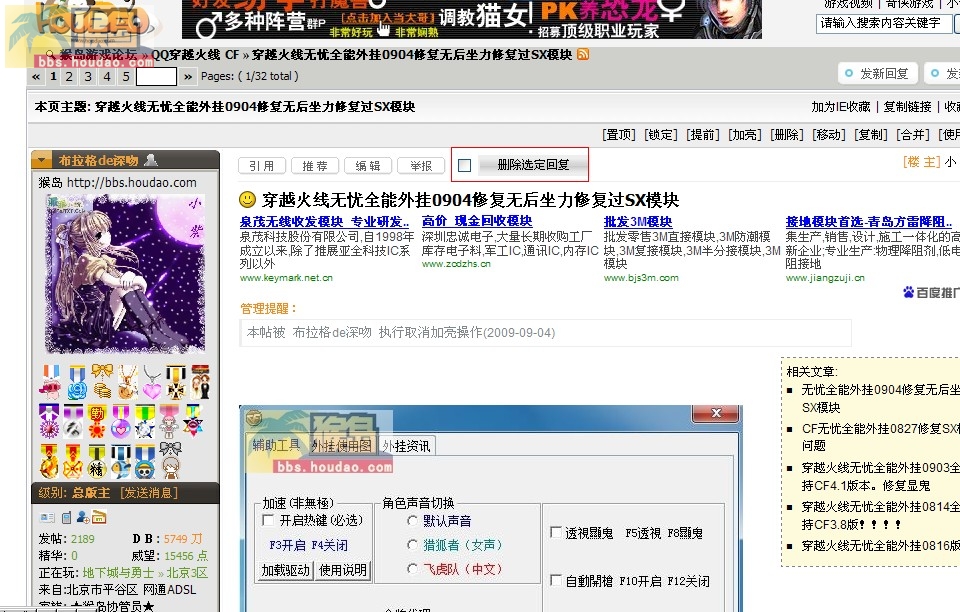Expand the dropdown arrow beside 布拉格de深吻
Viewport: 960px width, 612px height.
tap(42, 160)
